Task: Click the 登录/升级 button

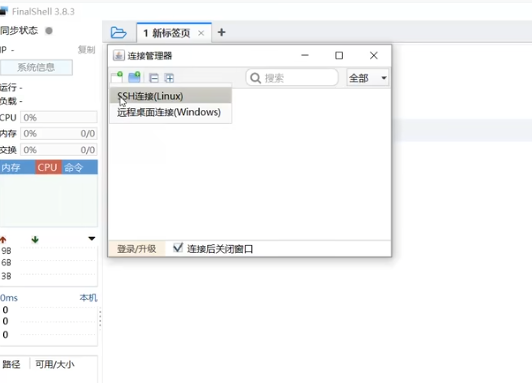Action: (x=136, y=249)
